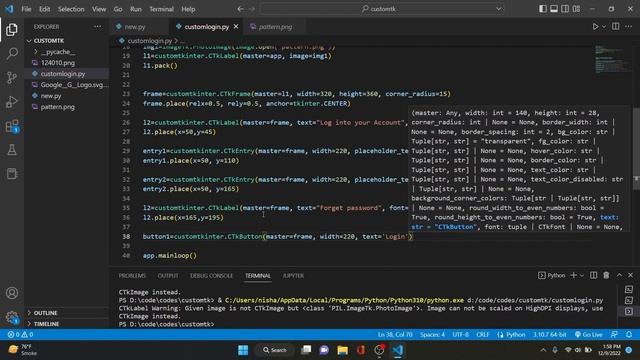
Task: Customize layout icon in title bar
Action: pyautogui.click(x=576, y=9)
